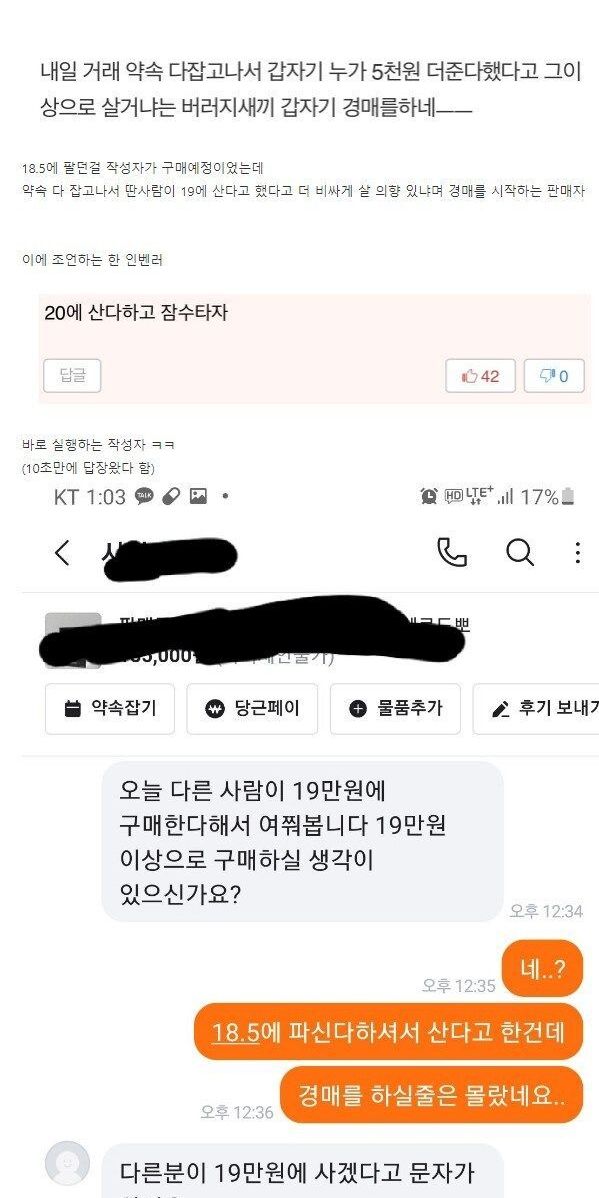599x1198 pixels.
Task: Click the thumbs-down 0 button
Action: [554, 376]
